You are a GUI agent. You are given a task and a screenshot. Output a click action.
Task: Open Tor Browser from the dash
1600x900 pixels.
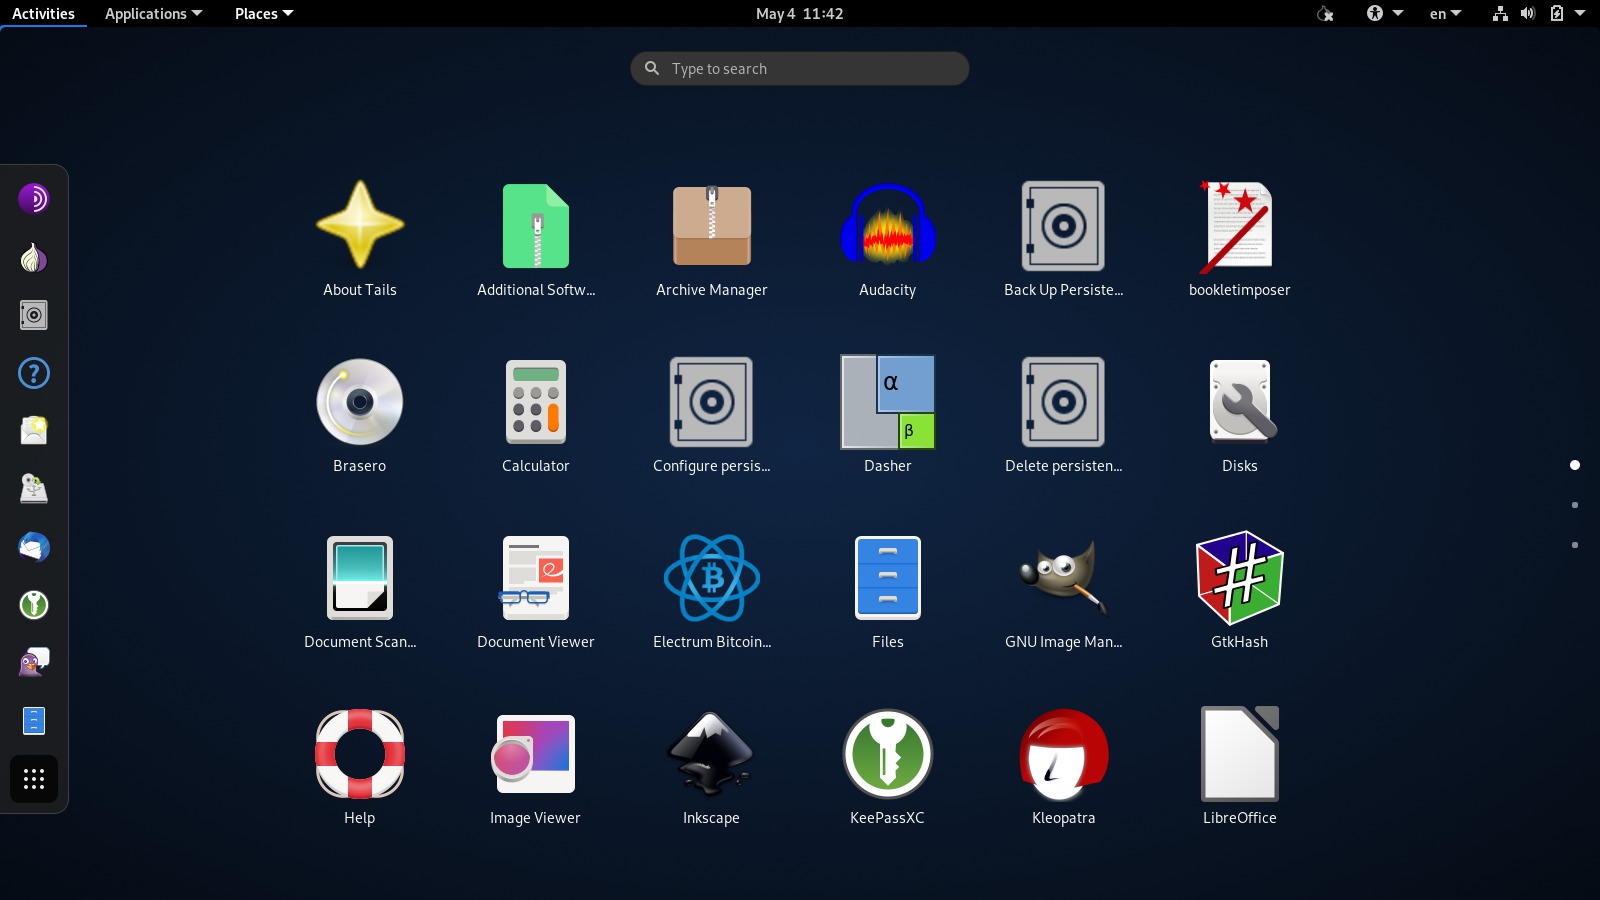[x=34, y=199]
